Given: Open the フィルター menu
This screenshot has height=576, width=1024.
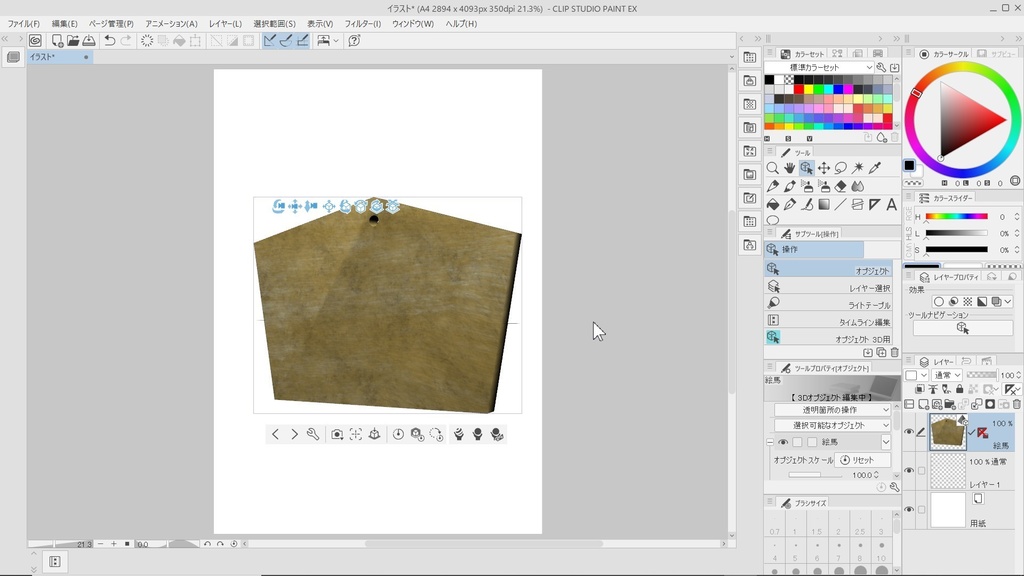Looking at the screenshot, I should coord(362,23).
